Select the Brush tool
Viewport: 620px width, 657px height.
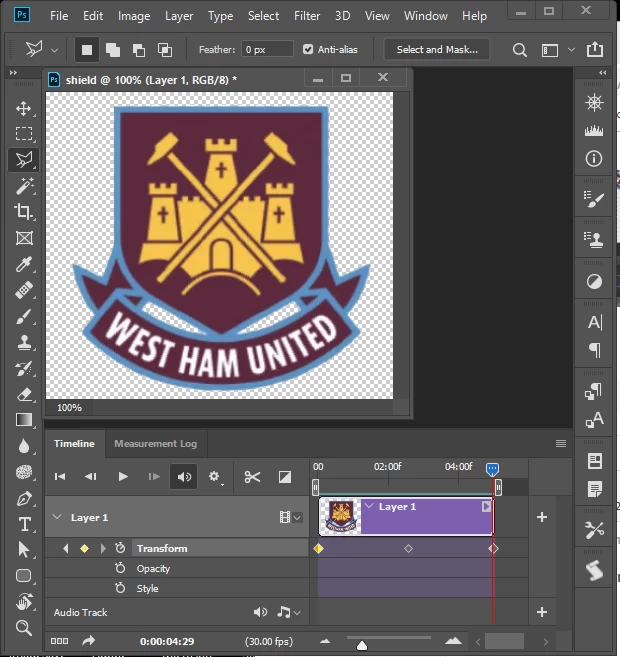click(x=23, y=316)
